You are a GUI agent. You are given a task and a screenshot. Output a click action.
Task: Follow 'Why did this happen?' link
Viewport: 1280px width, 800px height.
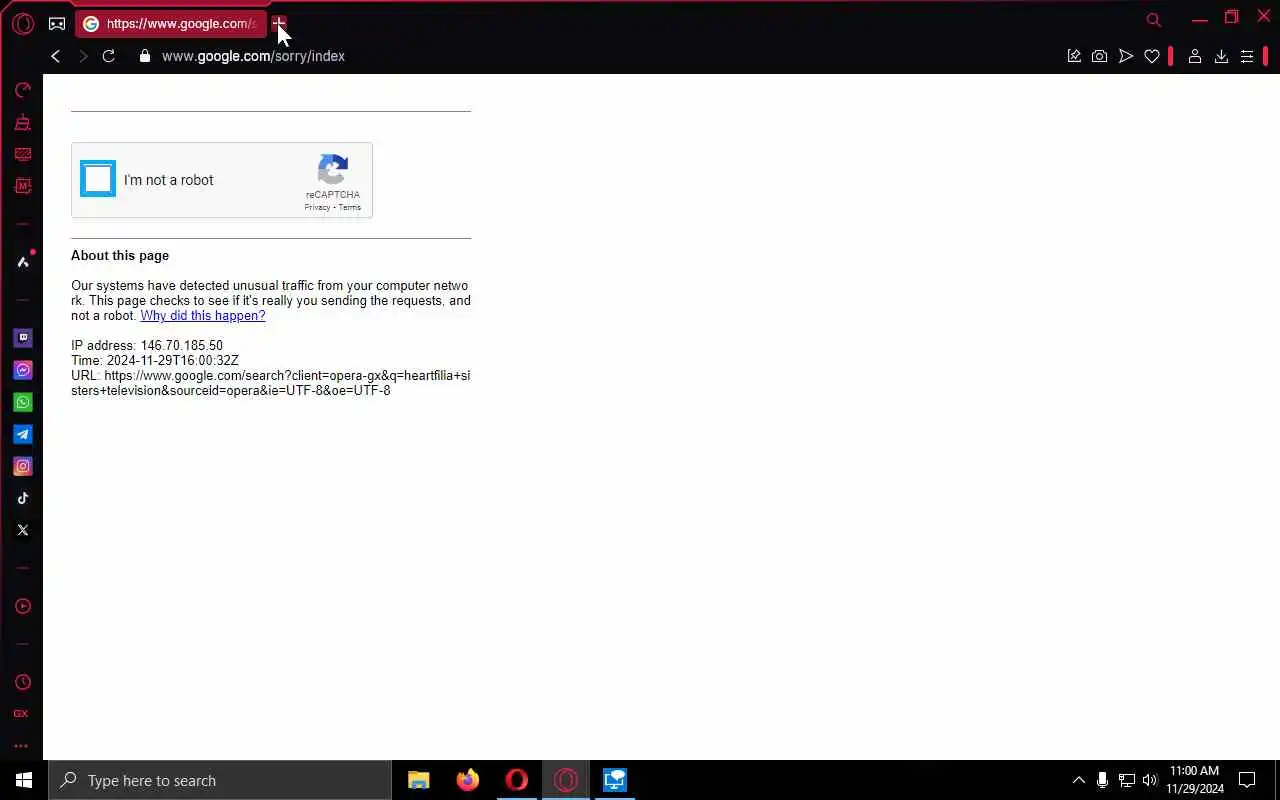coord(203,316)
